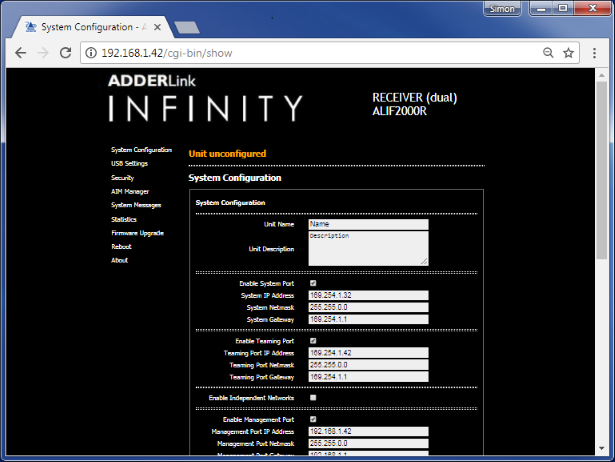Open AIM Manager in the sidebar
The width and height of the screenshot is (615, 462).
[x=130, y=191]
